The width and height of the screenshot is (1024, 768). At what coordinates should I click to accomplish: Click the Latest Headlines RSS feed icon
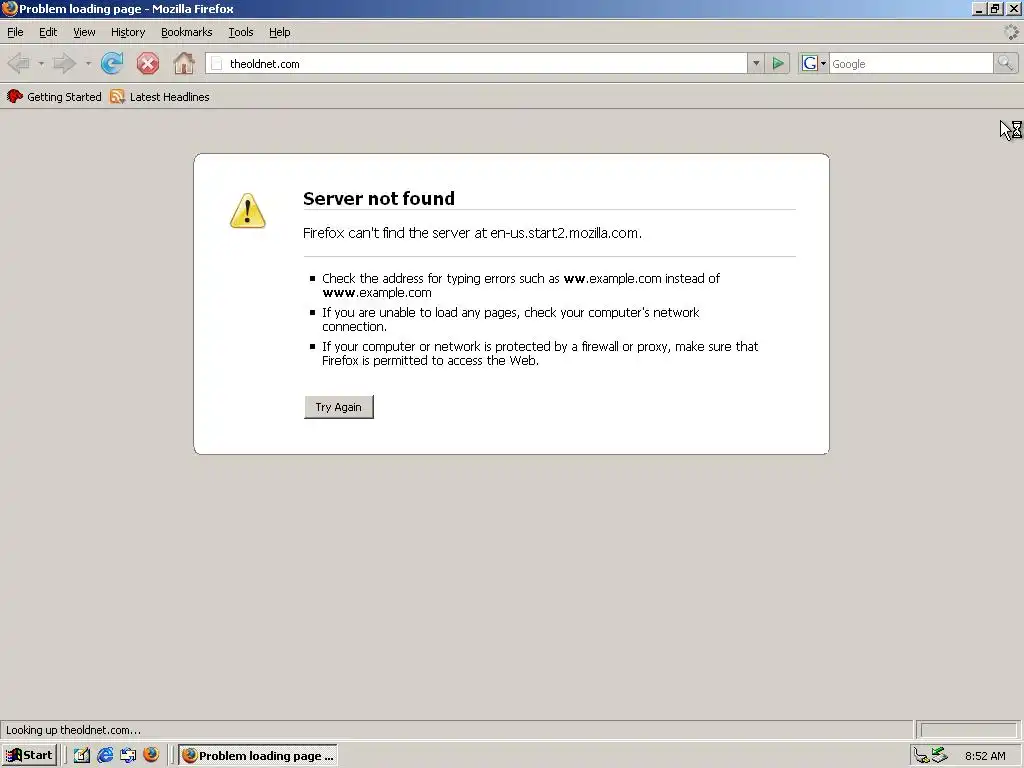pos(118,97)
